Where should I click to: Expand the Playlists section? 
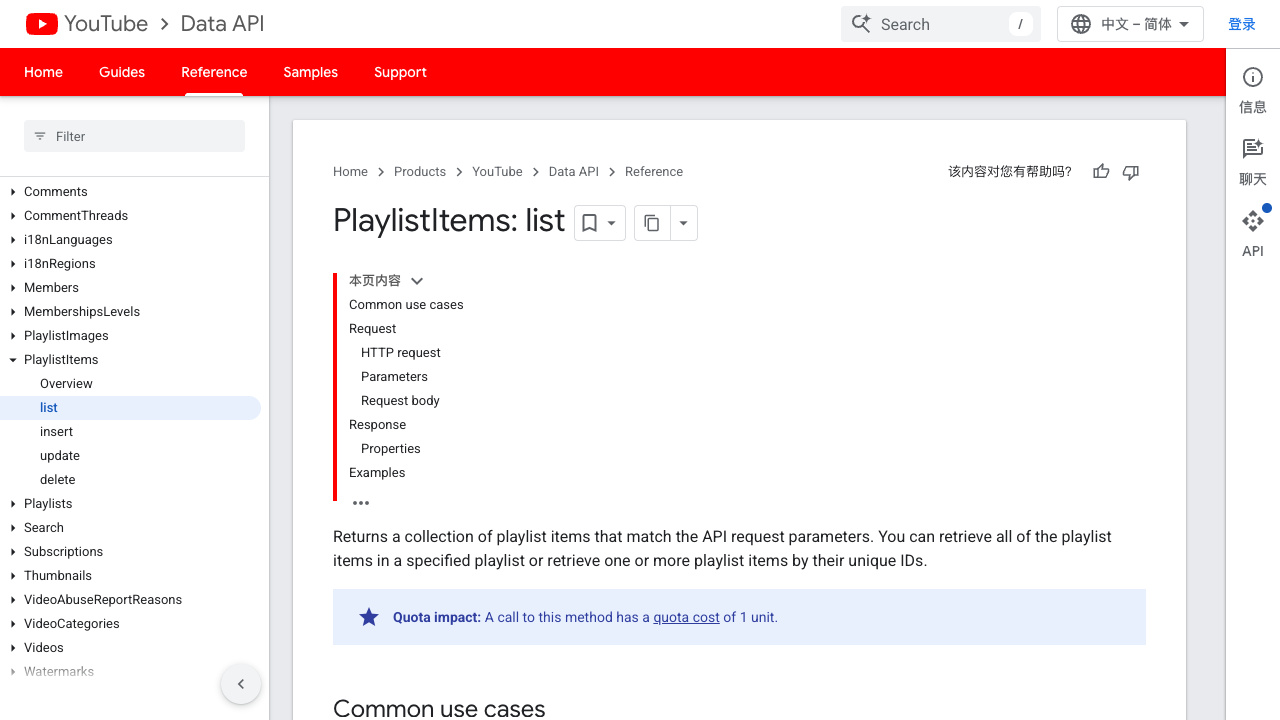(13, 504)
